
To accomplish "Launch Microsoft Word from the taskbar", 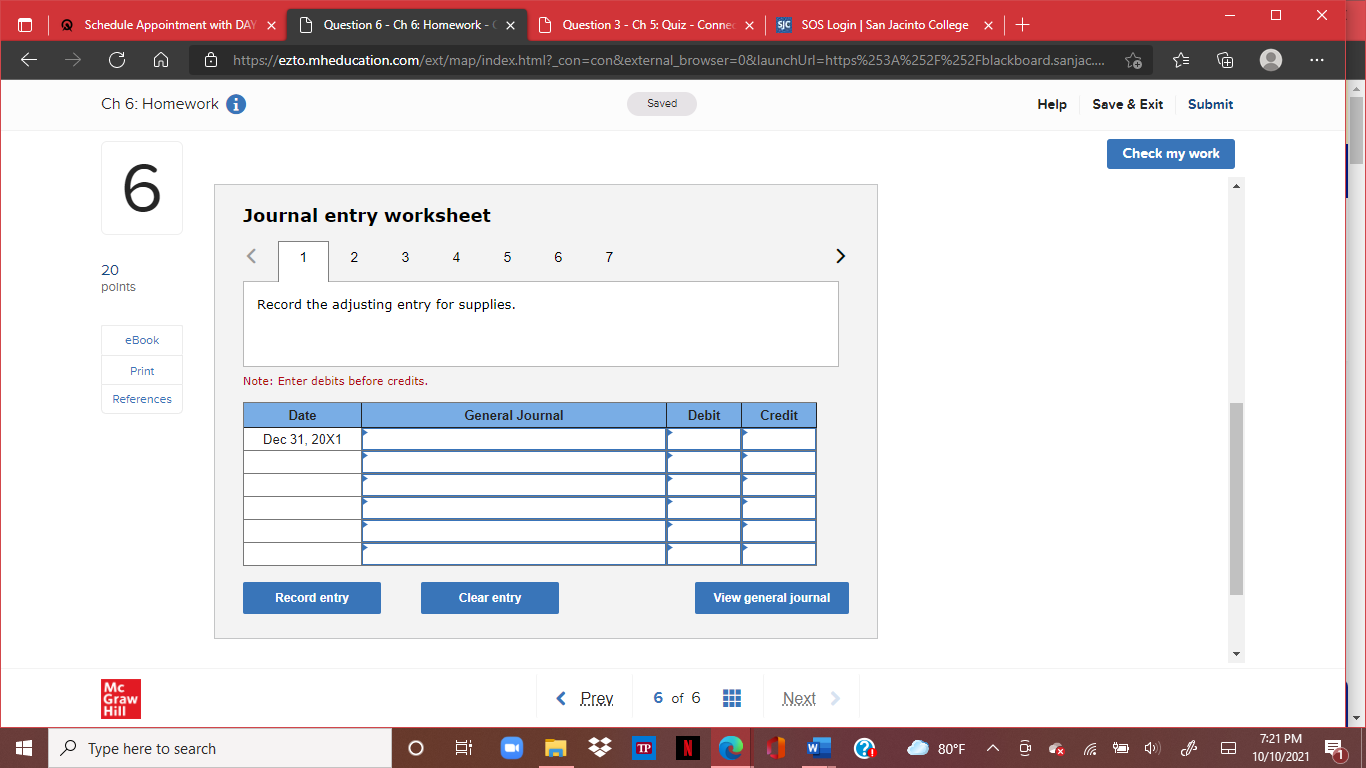I will pyautogui.click(x=819, y=748).
